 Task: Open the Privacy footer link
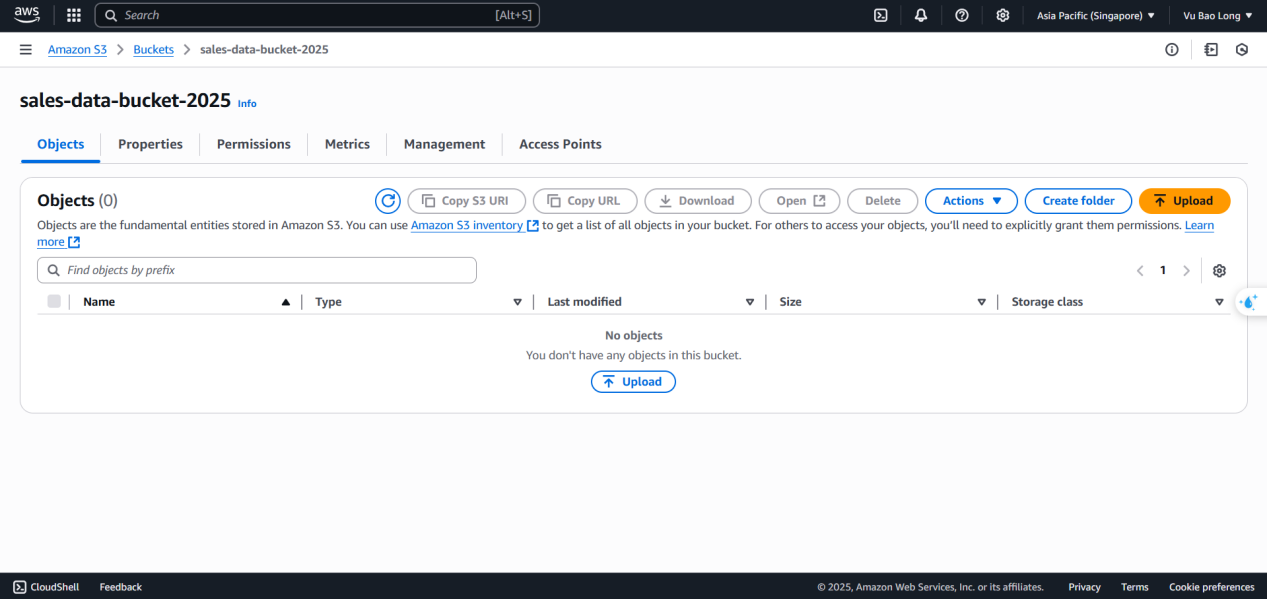(1084, 587)
